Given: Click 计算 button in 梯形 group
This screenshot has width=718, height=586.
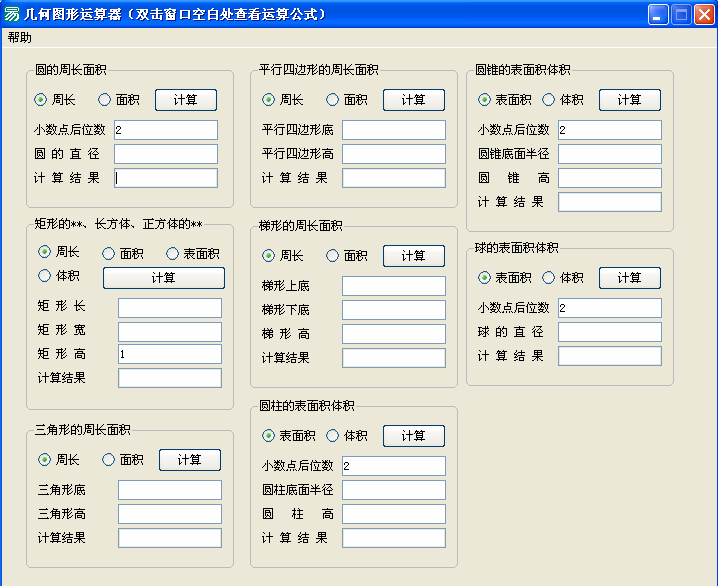Looking at the screenshot, I should 414,256.
